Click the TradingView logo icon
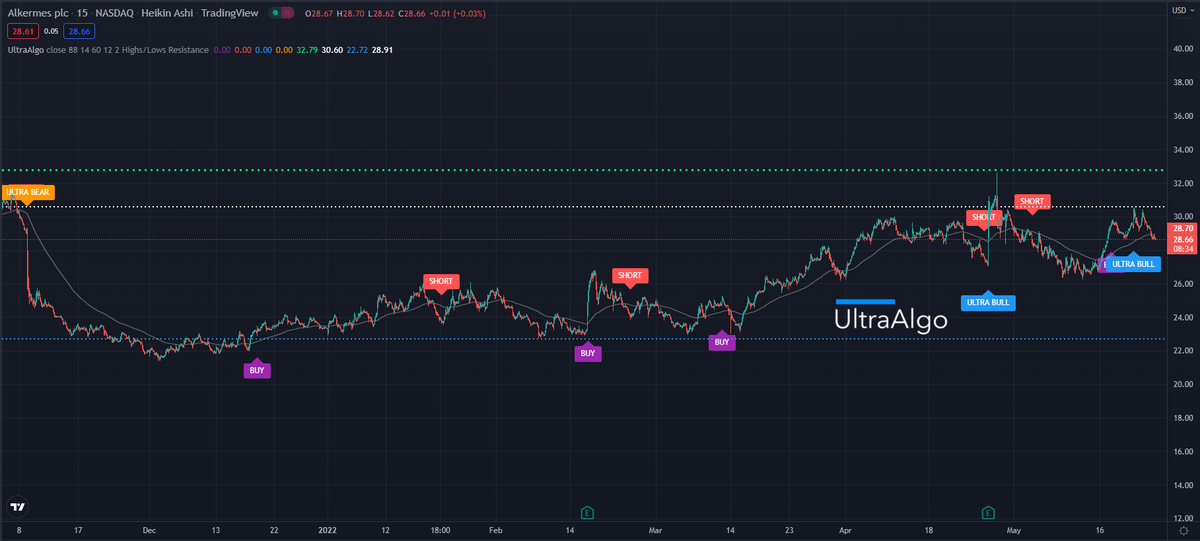The height and width of the screenshot is (541, 1200). point(17,507)
